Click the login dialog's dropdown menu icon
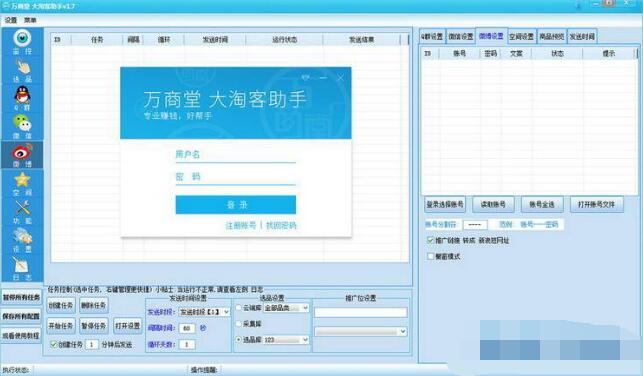 305,77
